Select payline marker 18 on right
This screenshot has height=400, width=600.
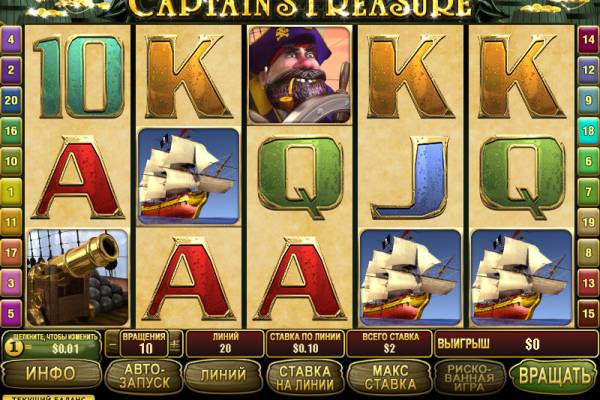tap(588, 131)
